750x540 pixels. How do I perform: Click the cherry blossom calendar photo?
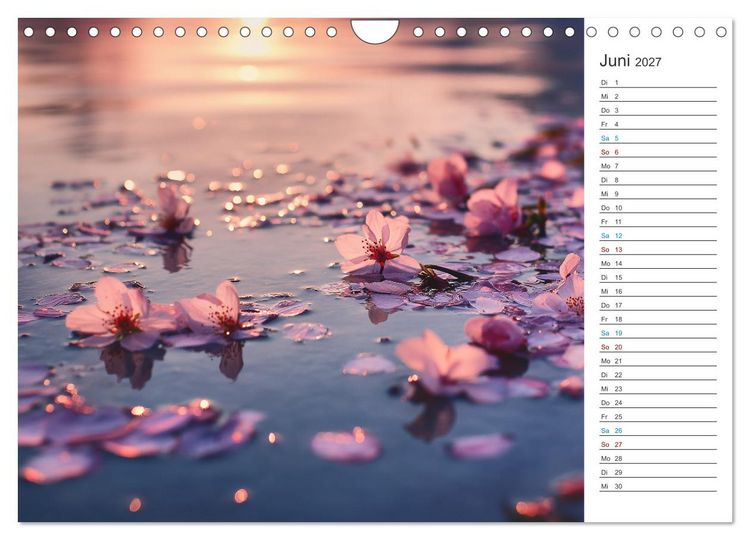pyautogui.click(x=301, y=270)
